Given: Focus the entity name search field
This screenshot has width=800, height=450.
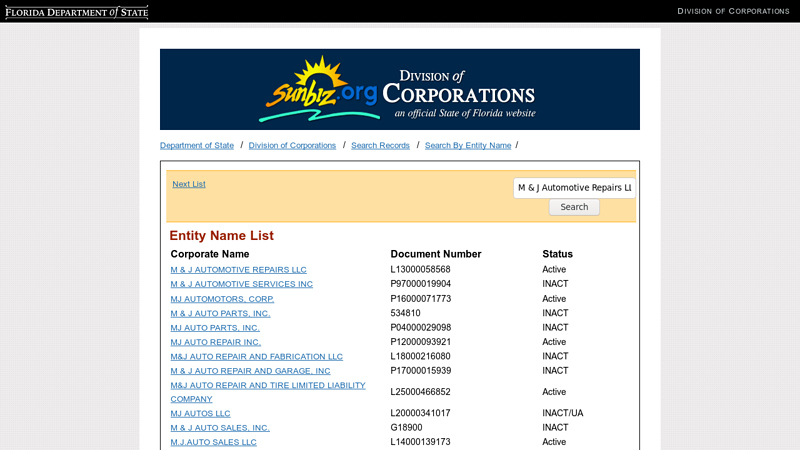Looking at the screenshot, I should click(574, 188).
